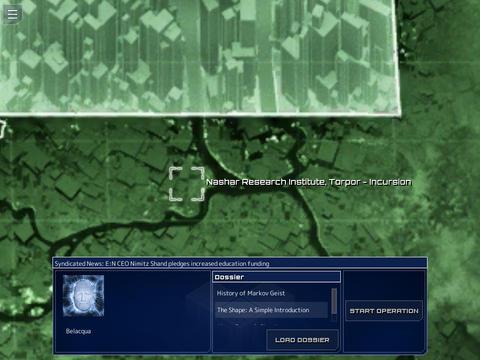Click the Nashar Research Institute target reticle
480x360 pixels.
187,184
